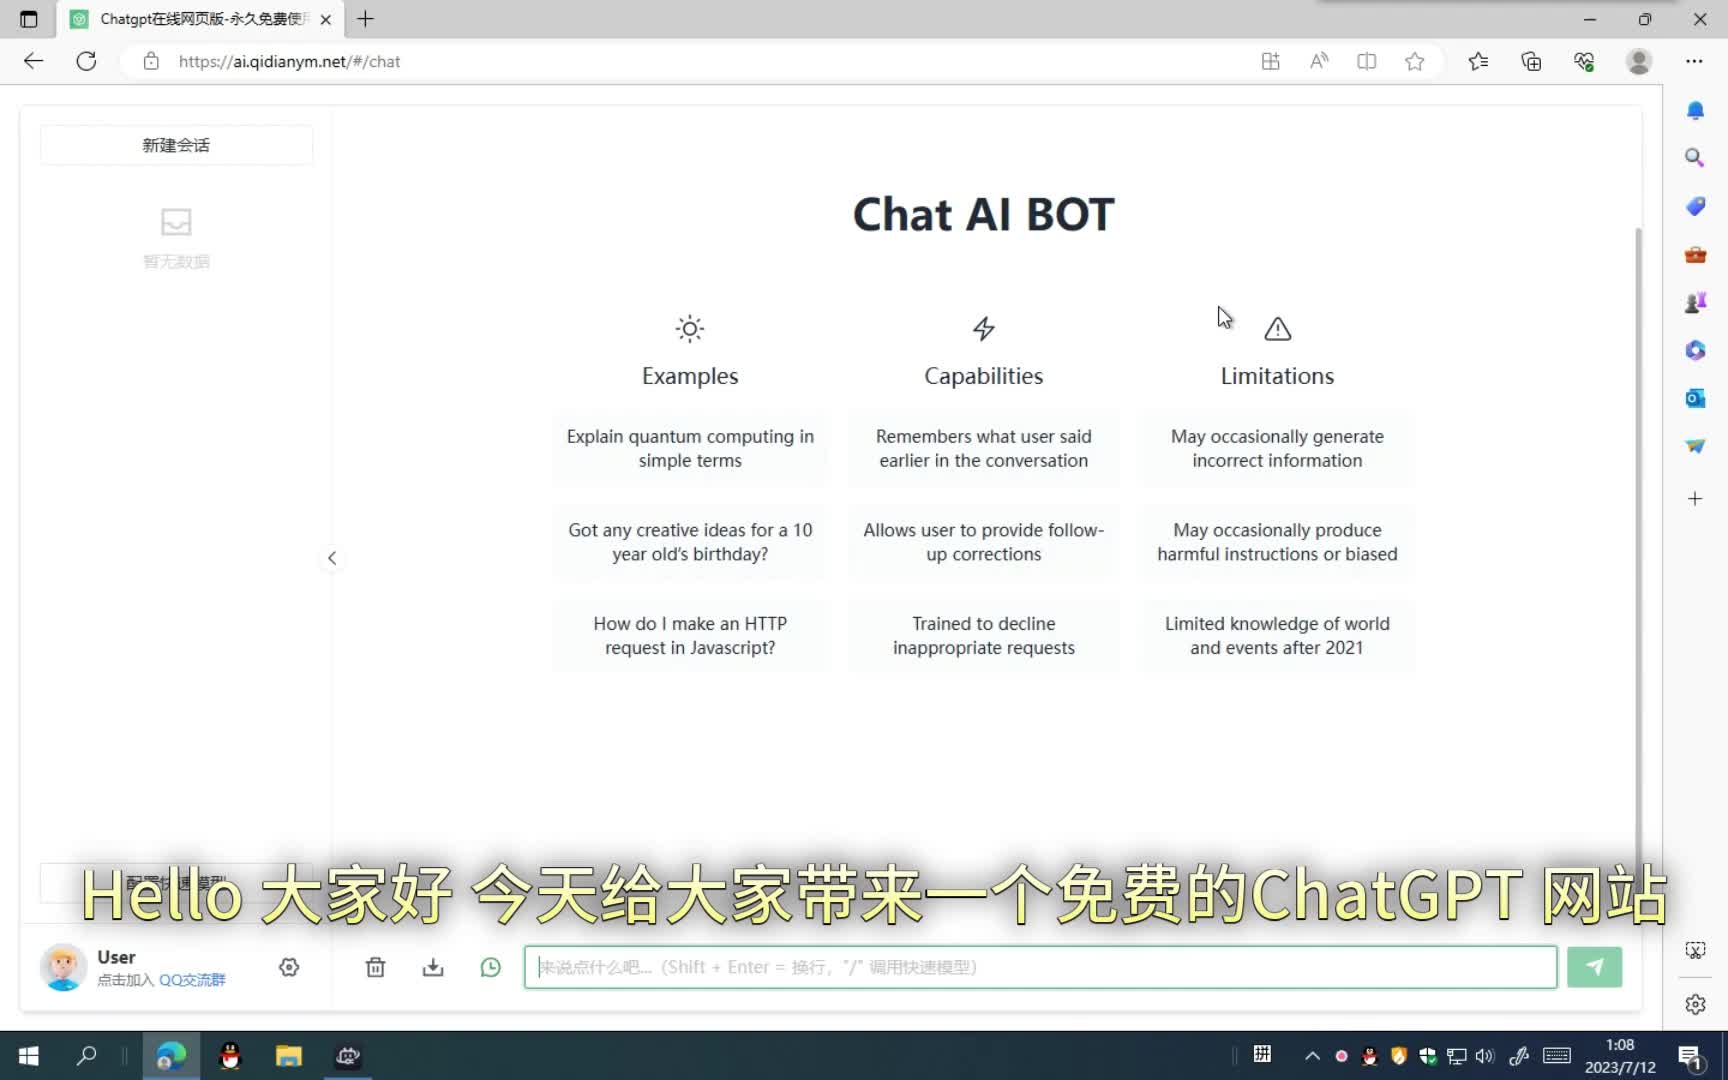Select the Chatgpt在线网页版 browser tab

(x=200, y=19)
